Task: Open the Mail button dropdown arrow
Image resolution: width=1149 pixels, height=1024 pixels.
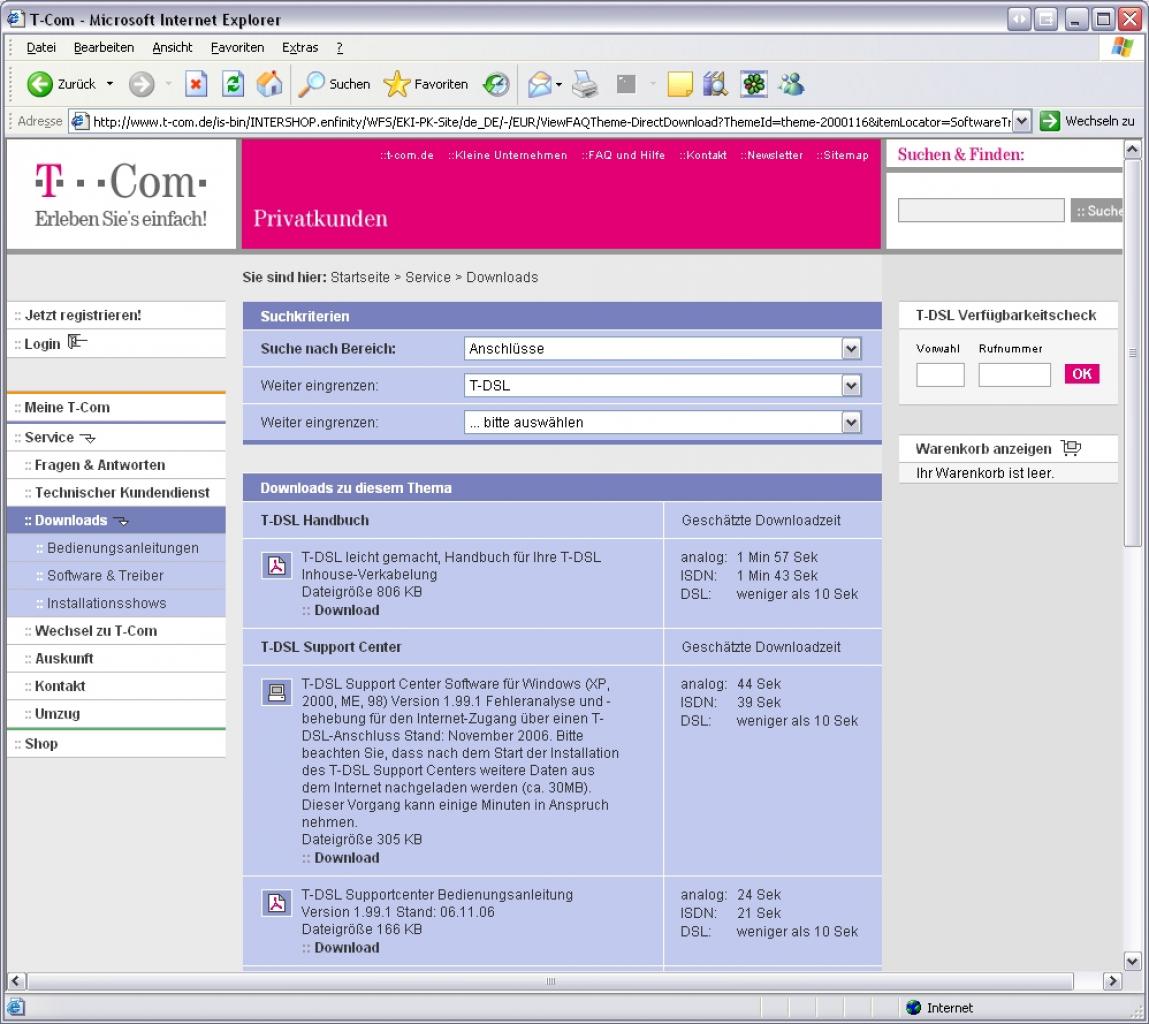Action: tap(559, 84)
